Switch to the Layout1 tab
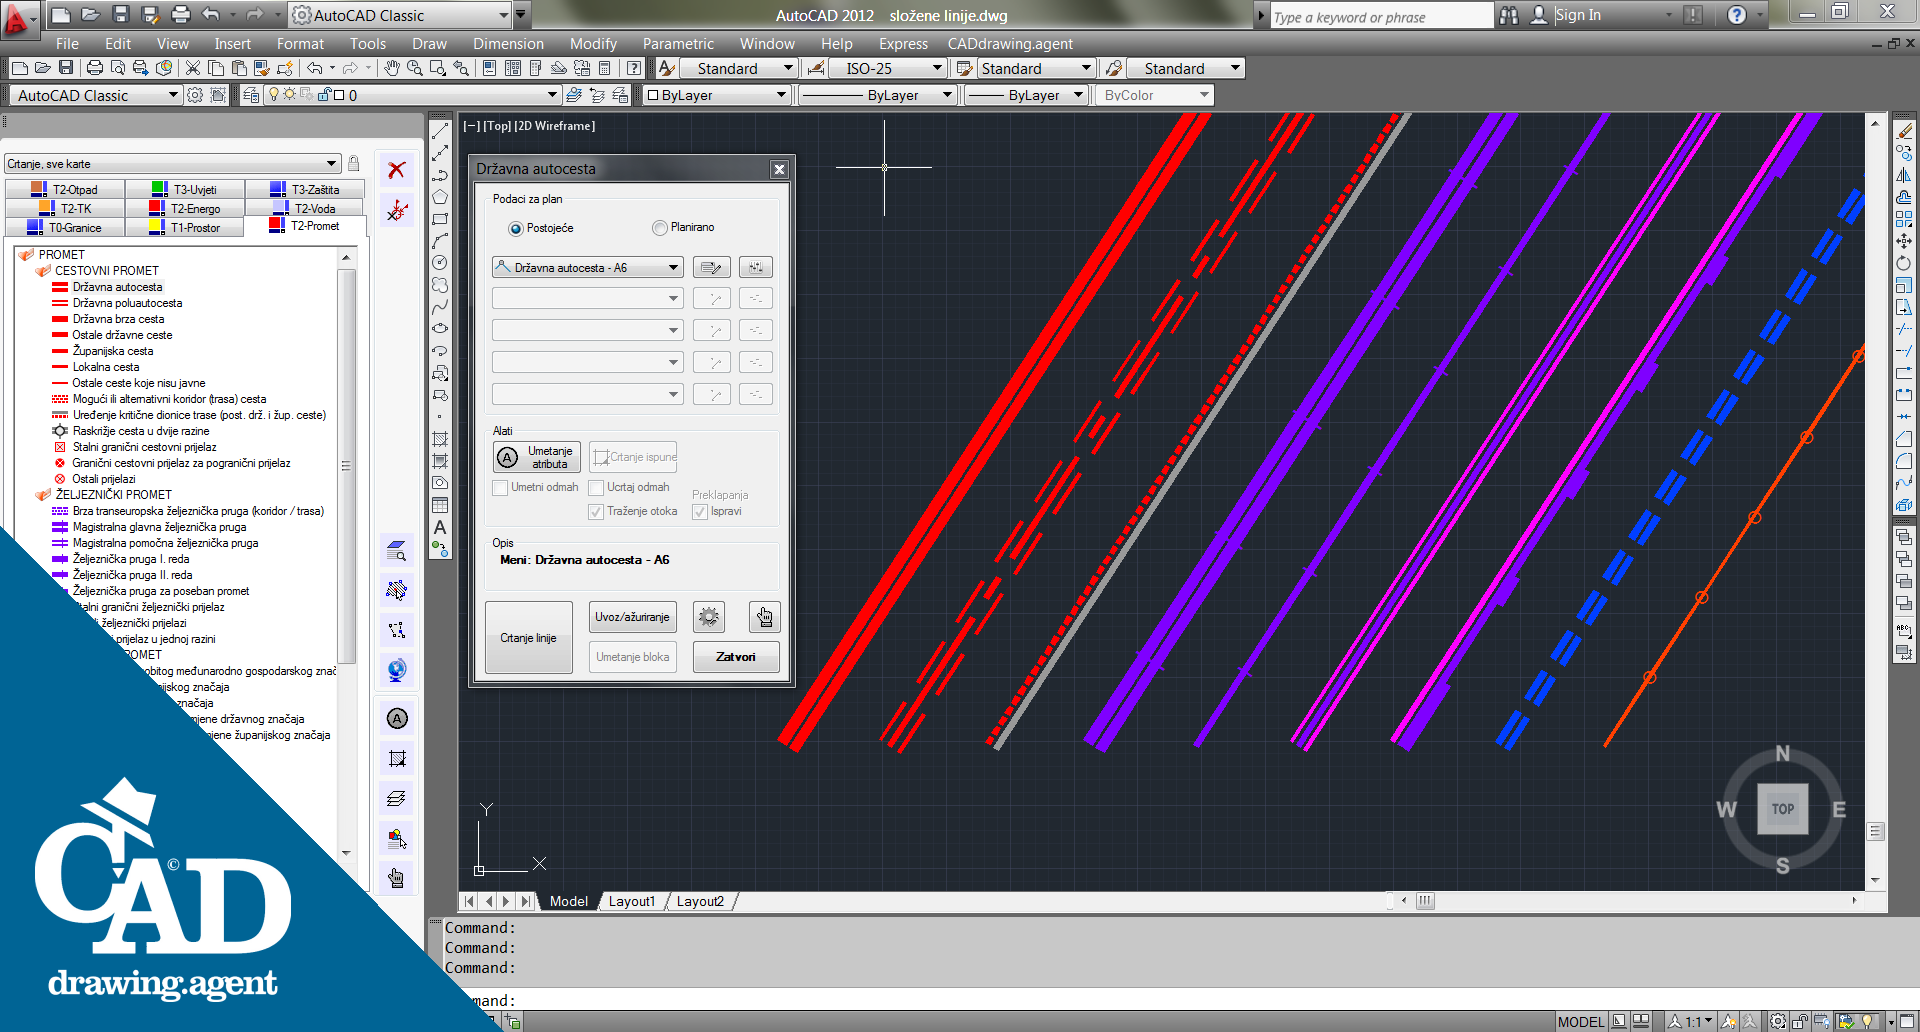Image resolution: width=1920 pixels, height=1032 pixels. pyautogui.click(x=632, y=901)
